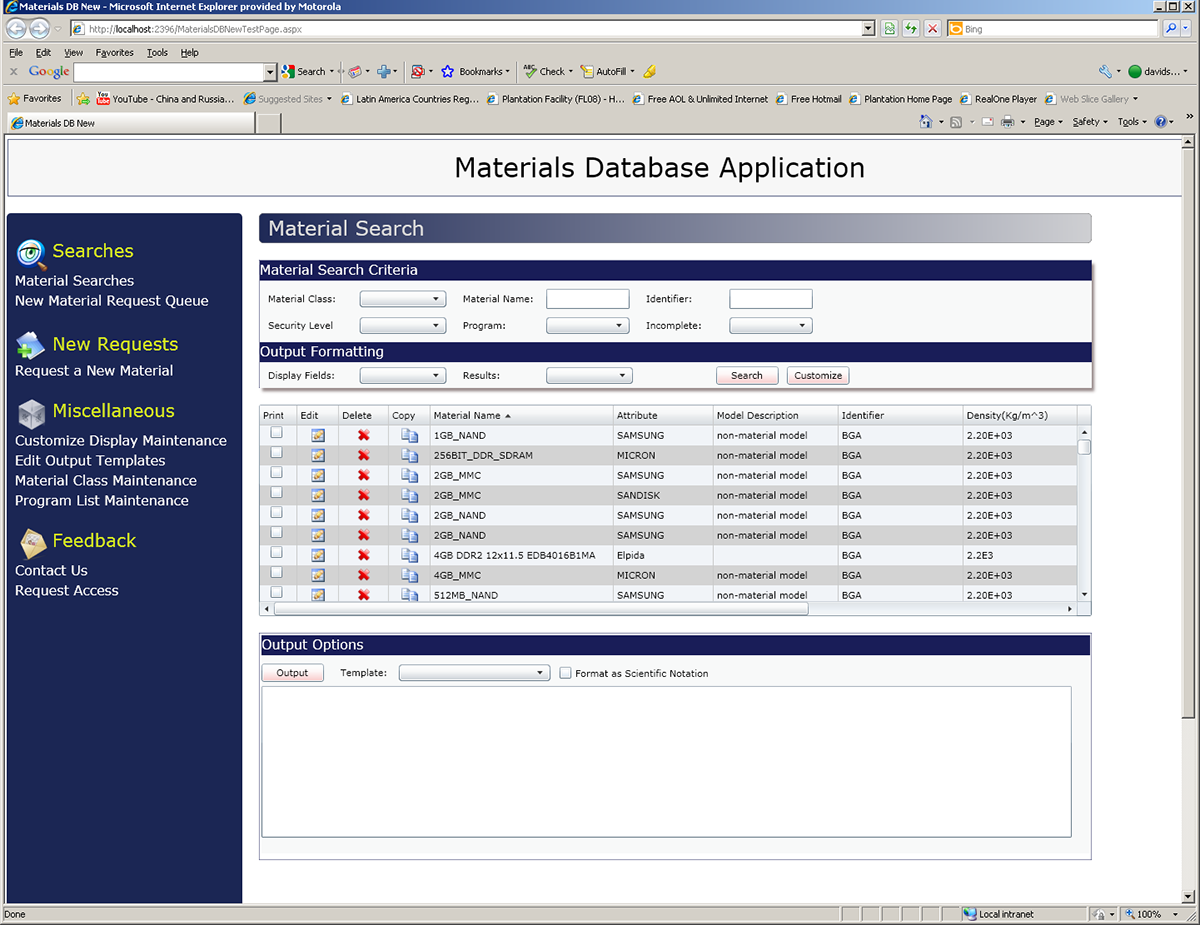This screenshot has width=1200, height=925.
Task: Enable Format as Scientific Notation
Action: click(x=564, y=673)
